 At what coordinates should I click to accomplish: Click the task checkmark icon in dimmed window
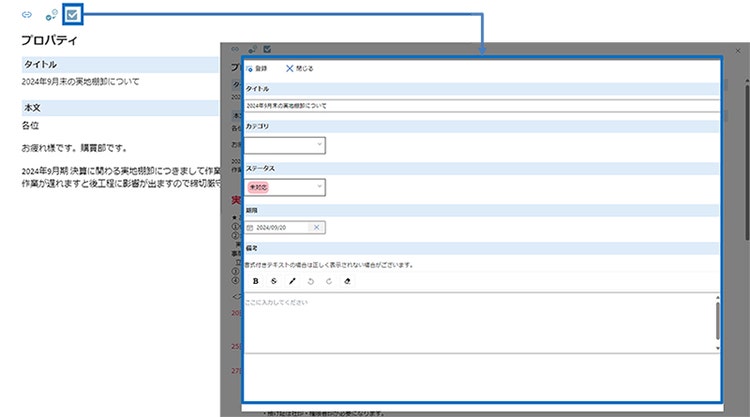267,49
